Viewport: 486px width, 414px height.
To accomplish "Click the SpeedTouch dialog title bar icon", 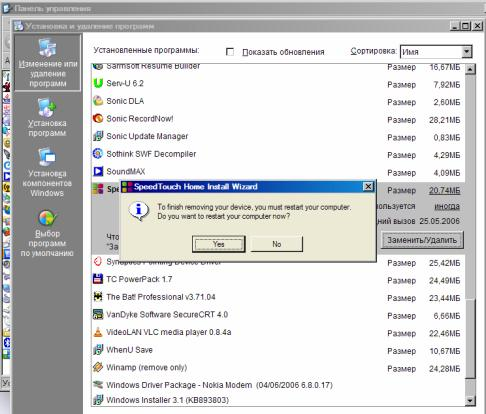I will tap(127, 187).
